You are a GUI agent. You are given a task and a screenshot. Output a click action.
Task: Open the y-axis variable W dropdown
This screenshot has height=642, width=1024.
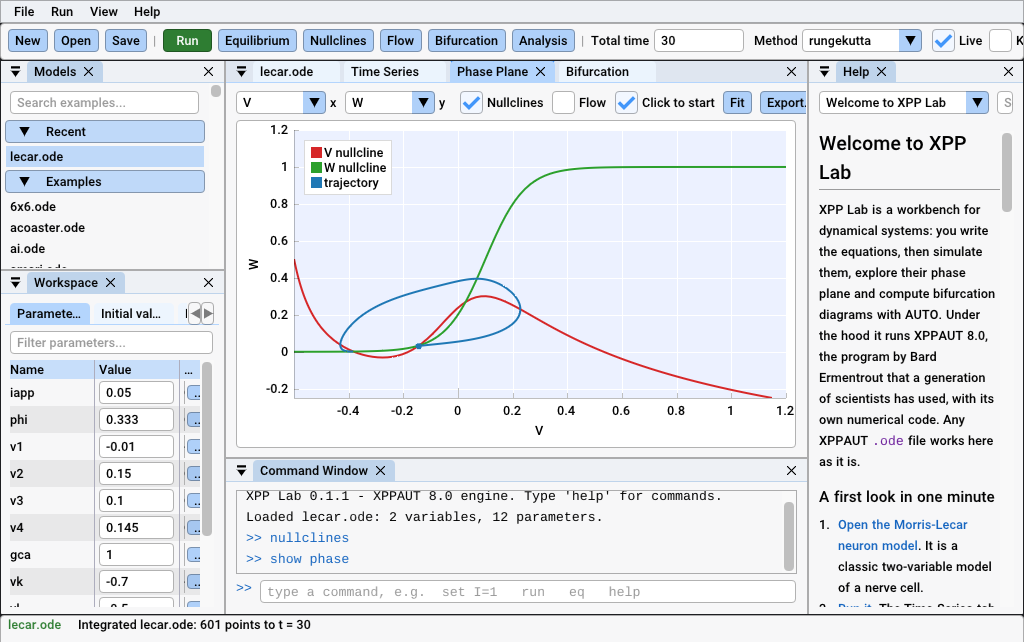click(423, 103)
